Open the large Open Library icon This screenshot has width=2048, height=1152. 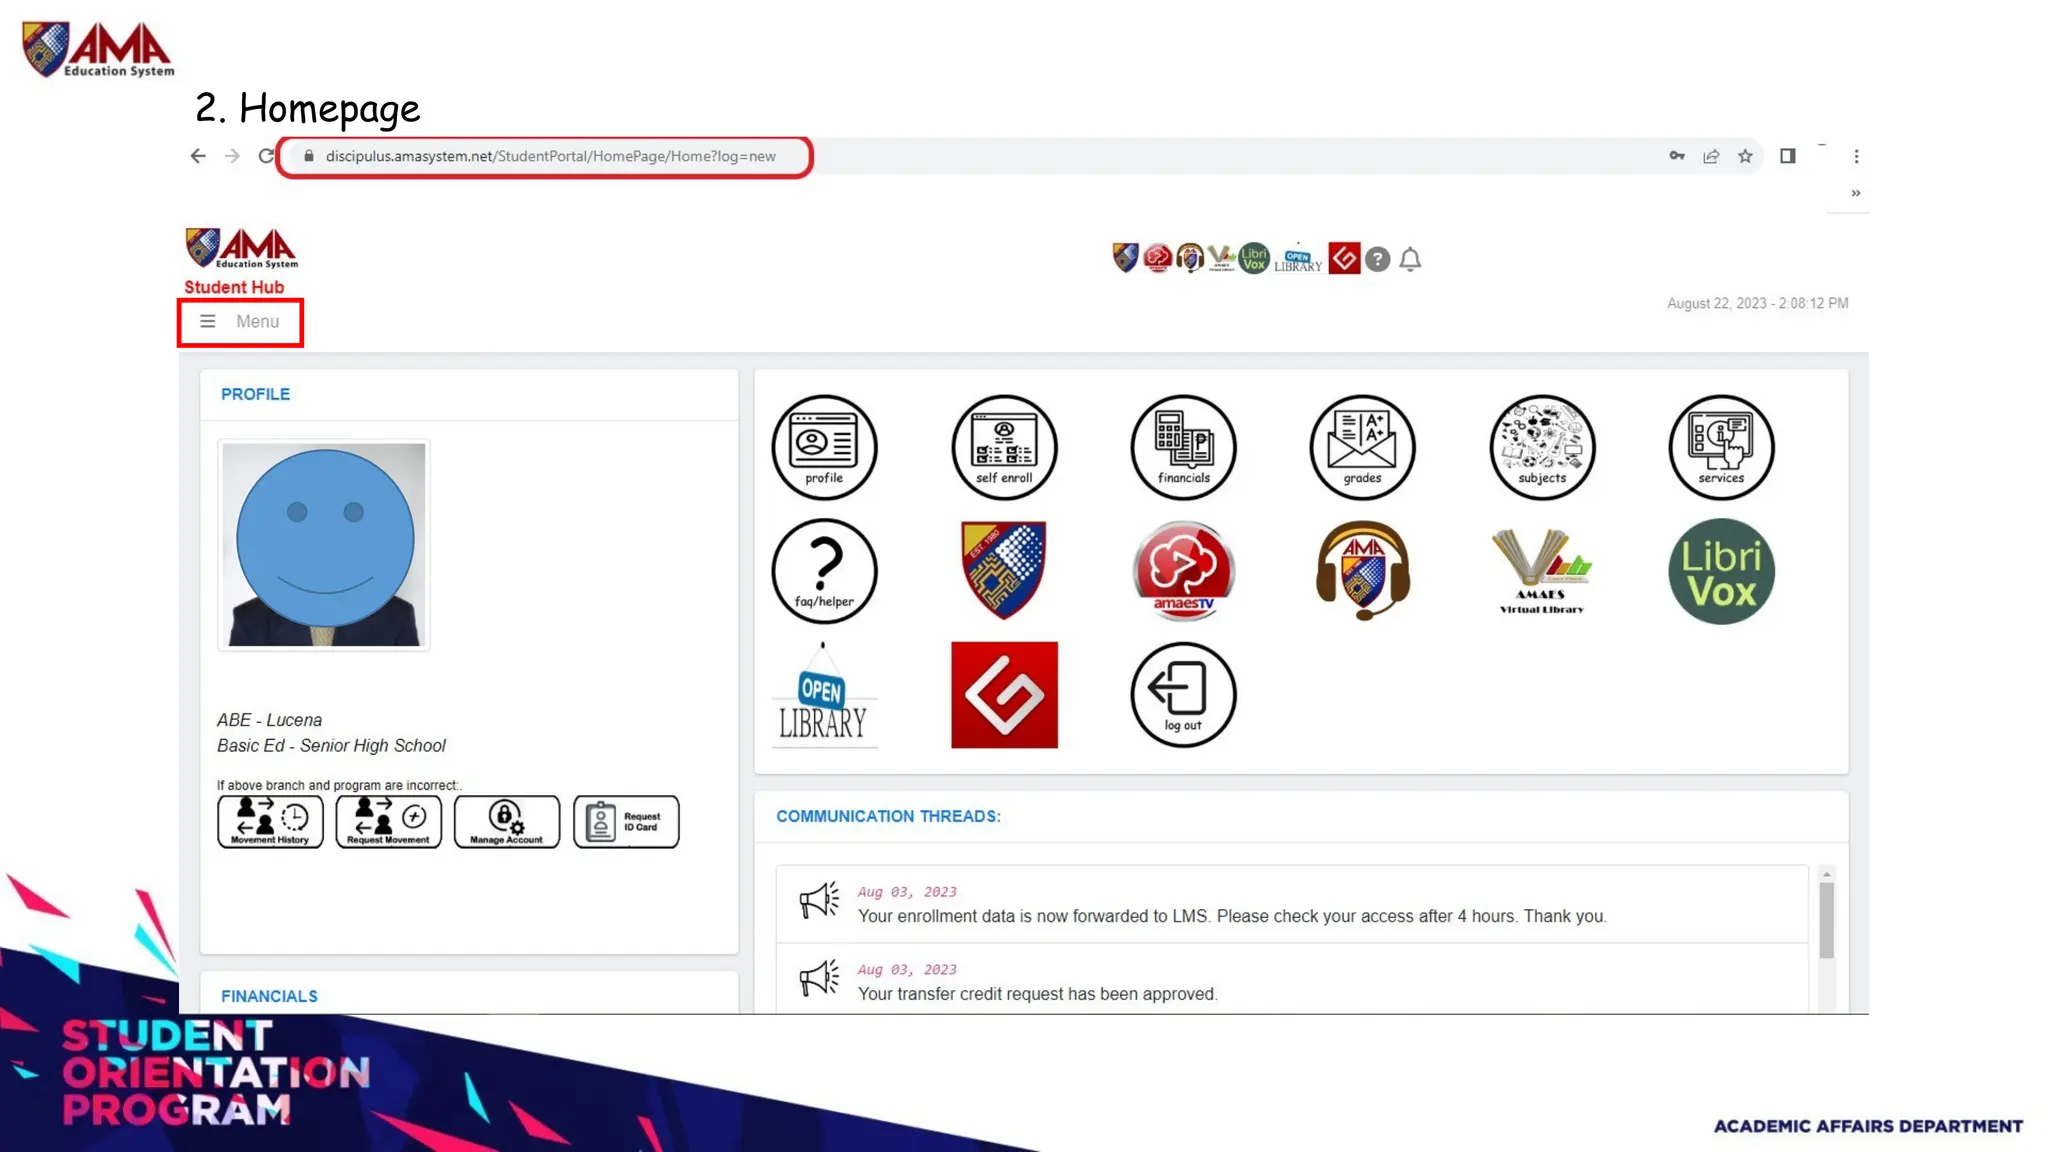824,695
